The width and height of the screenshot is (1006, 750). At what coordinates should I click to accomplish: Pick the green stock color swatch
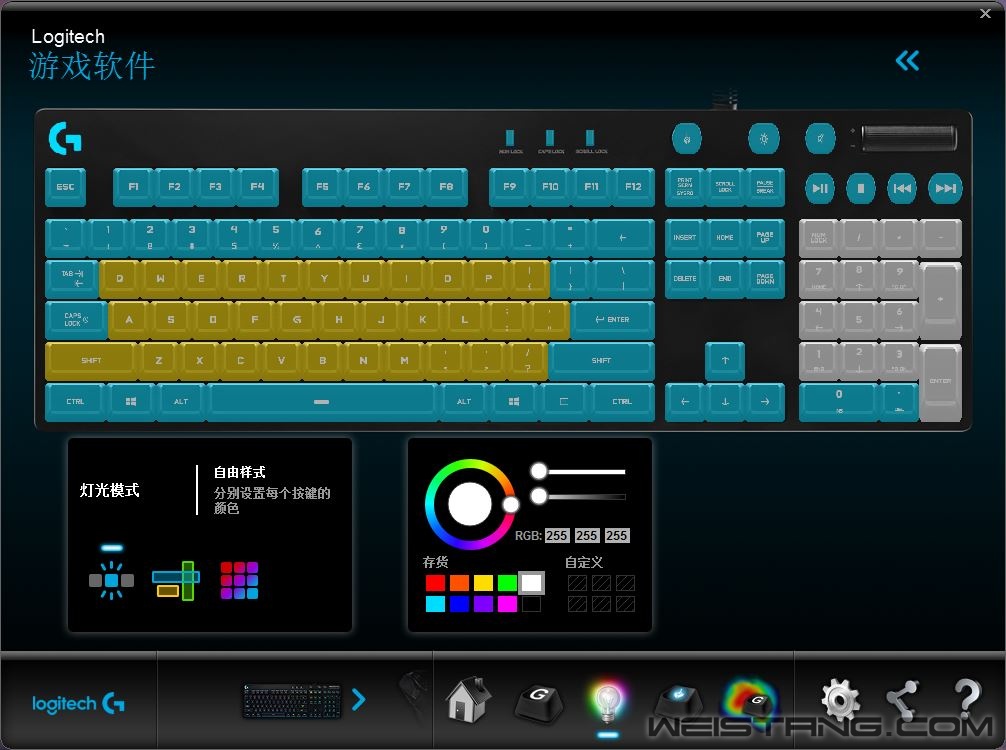point(507,583)
